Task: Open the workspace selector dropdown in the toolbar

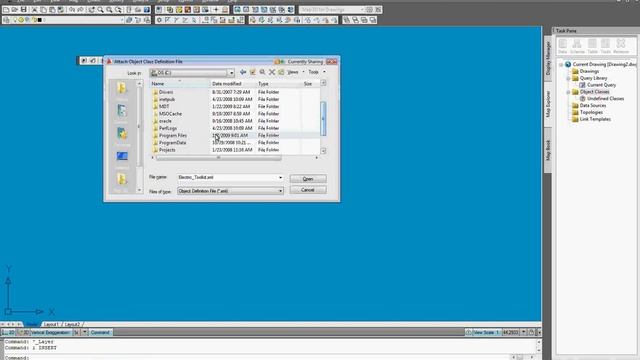Action: (x=362, y=9)
